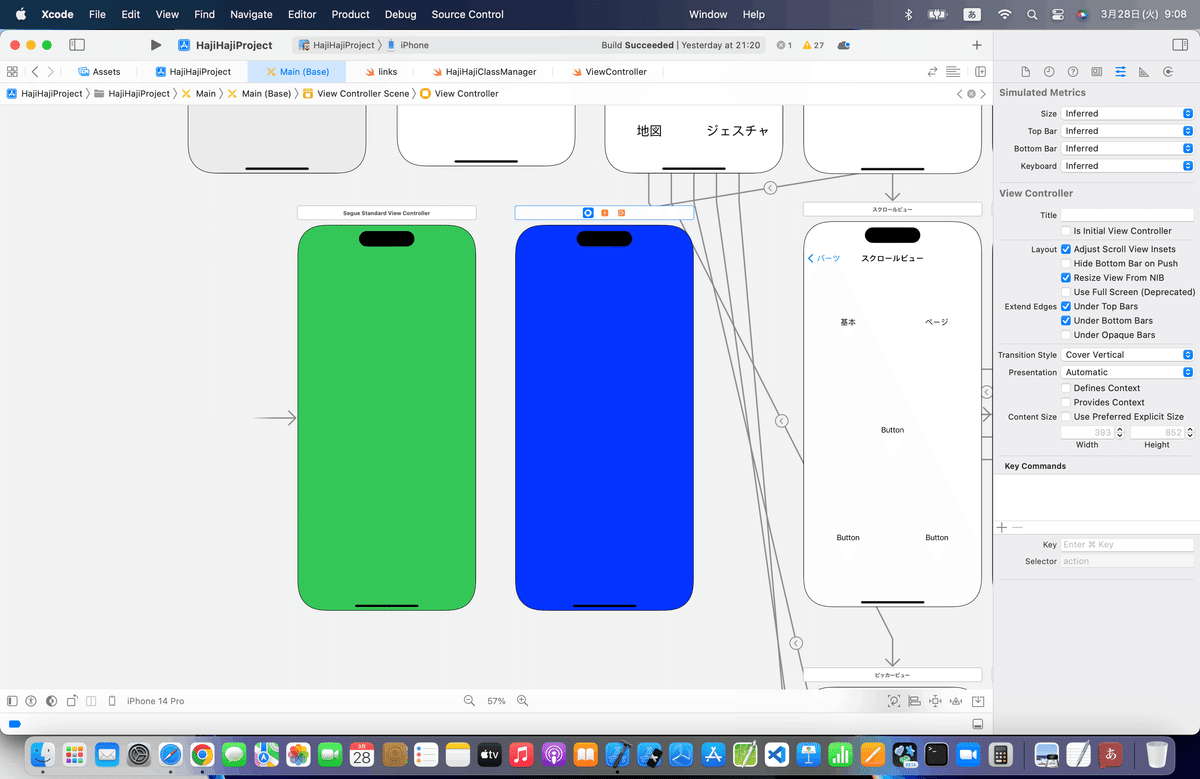This screenshot has width=1200, height=779.
Task: Add an editor on the right
Action: 981,72
